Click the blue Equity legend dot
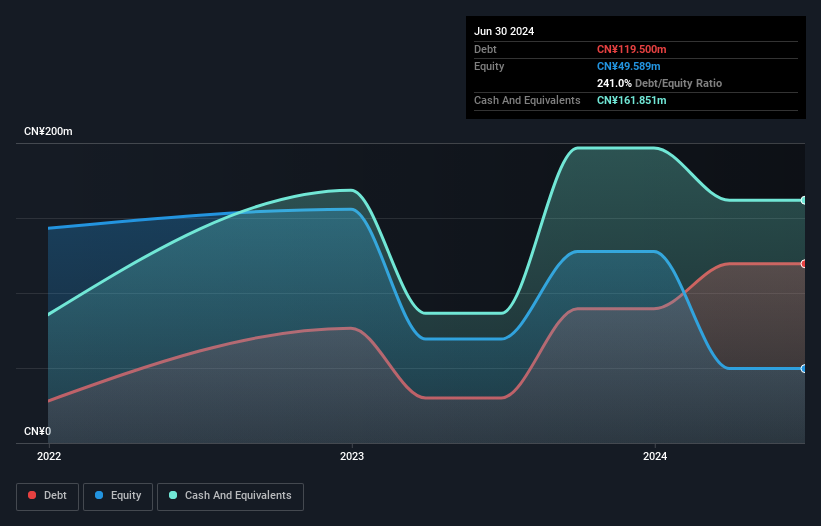The height and width of the screenshot is (526, 821). (99, 495)
